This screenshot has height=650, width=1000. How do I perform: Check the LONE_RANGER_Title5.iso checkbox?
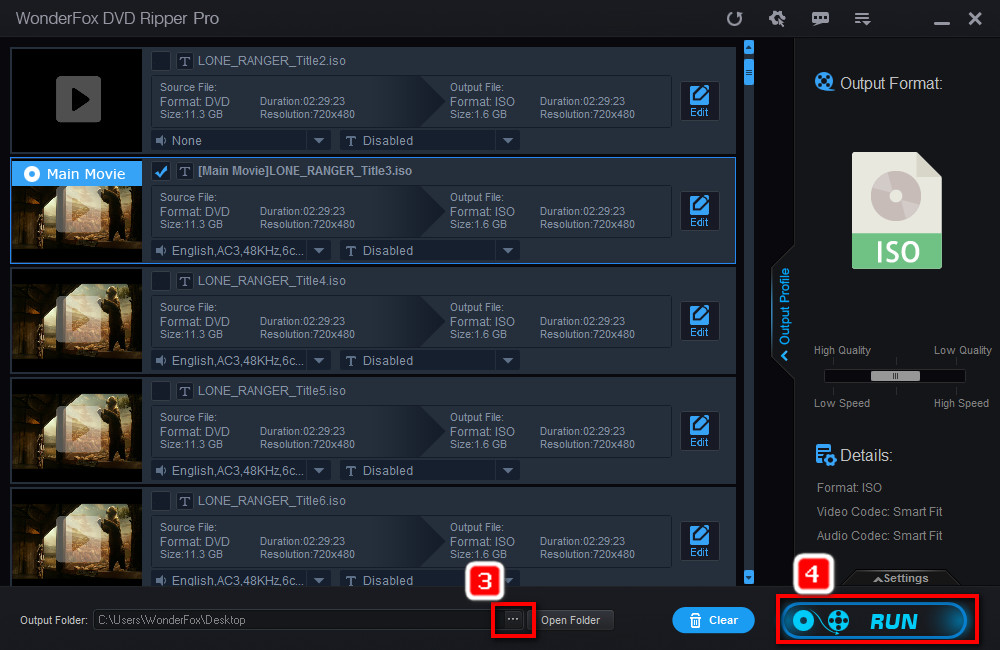pos(161,390)
